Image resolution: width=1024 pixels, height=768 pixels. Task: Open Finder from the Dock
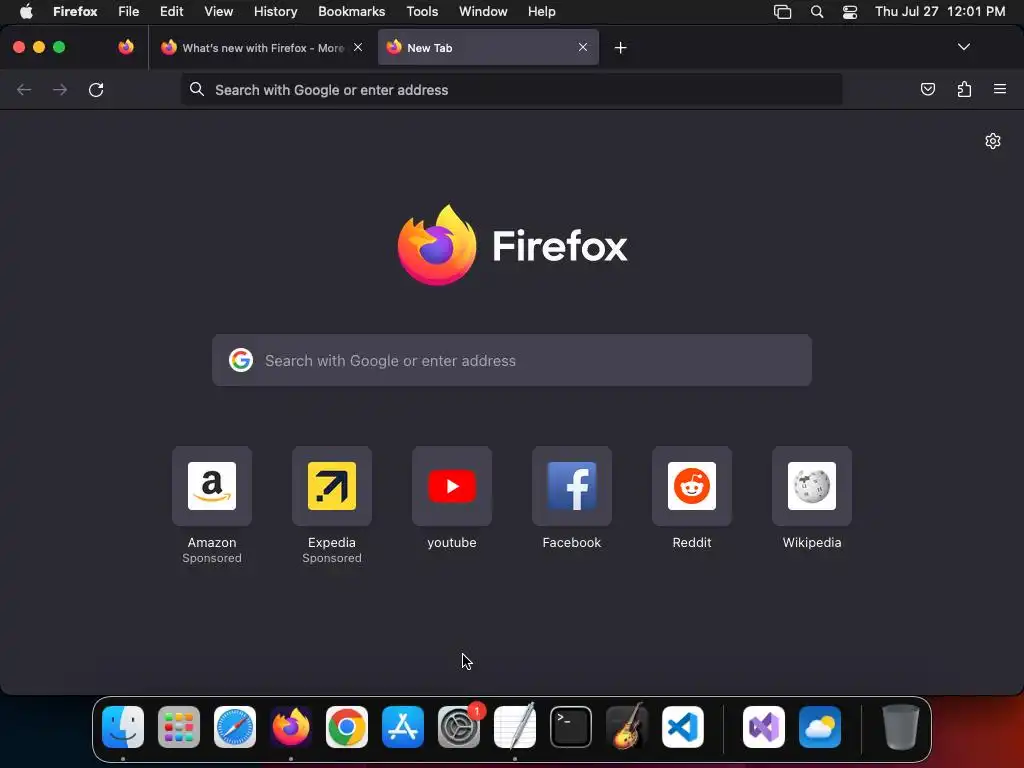click(x=123, y=726)
